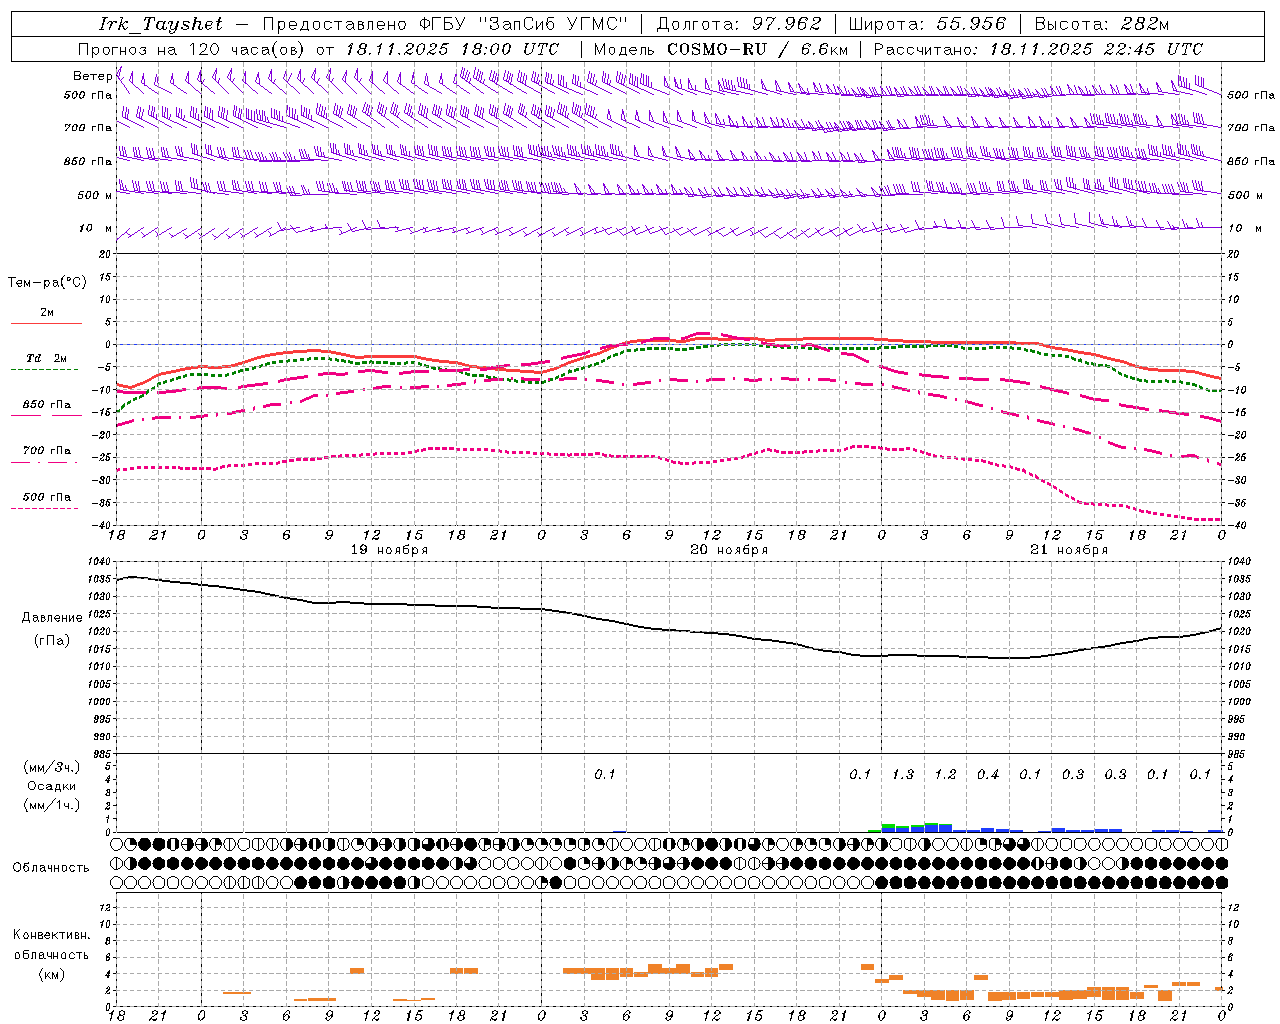Click the (мм/3ч.) label

coord(51,768)
